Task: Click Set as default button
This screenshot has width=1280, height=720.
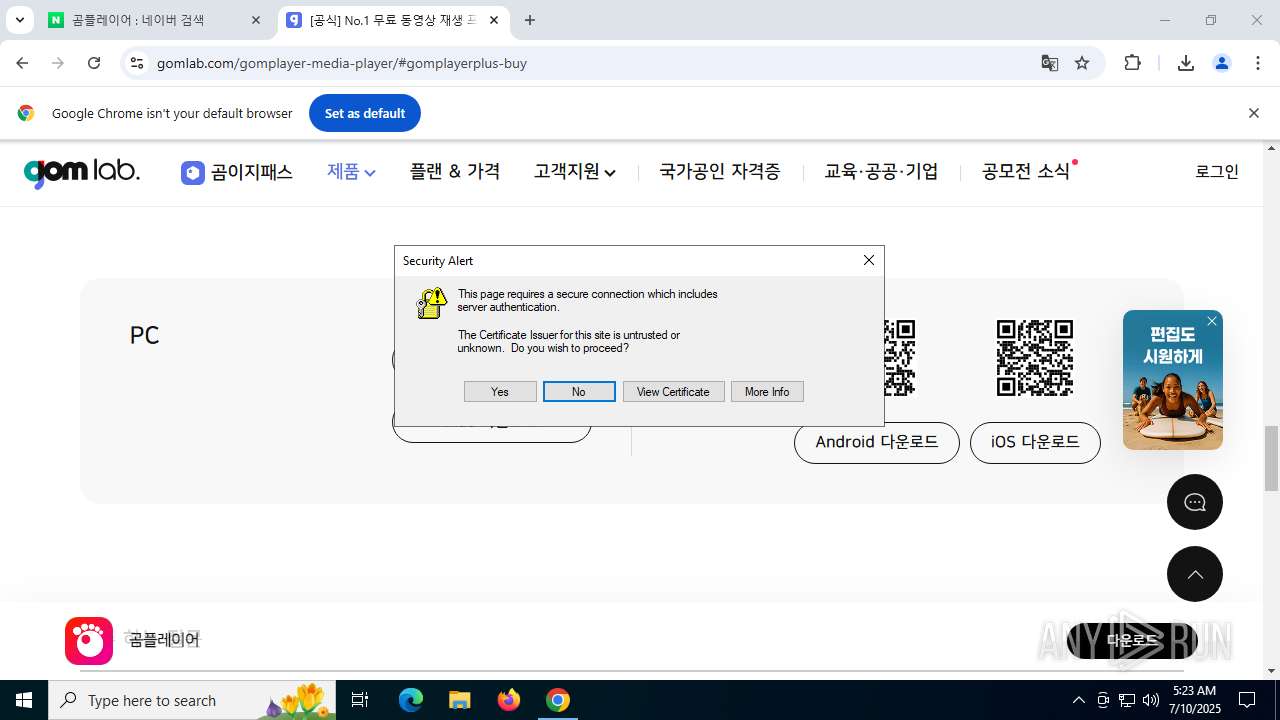Action: [365, 113]
